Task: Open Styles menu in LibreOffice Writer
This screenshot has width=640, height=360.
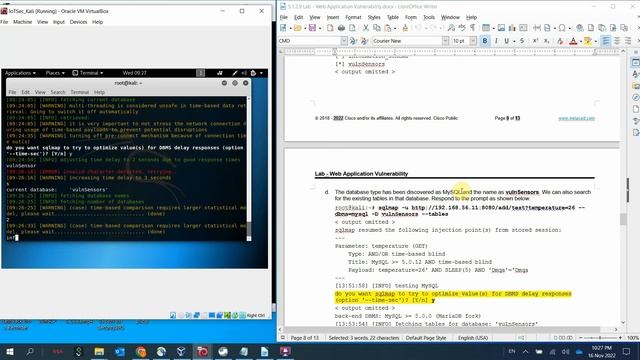Action: (x=374, y=17)
